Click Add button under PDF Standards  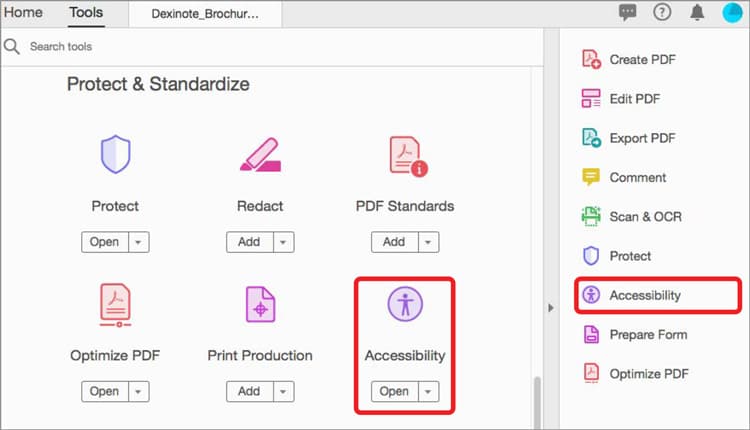[x=394, y=242]
